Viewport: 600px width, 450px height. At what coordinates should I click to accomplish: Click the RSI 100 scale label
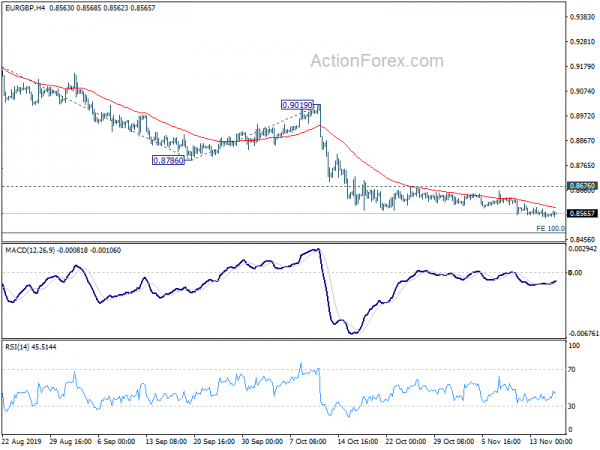574,346
